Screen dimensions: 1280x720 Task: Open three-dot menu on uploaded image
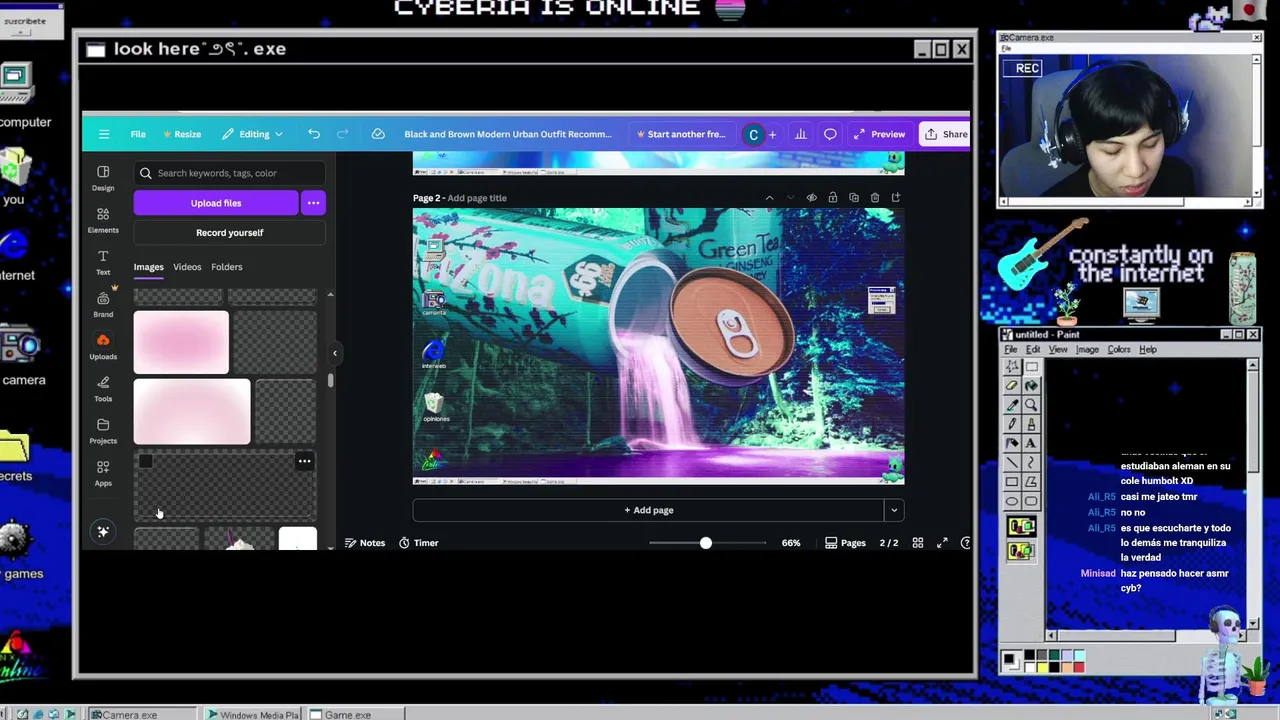tap(304, 462)
